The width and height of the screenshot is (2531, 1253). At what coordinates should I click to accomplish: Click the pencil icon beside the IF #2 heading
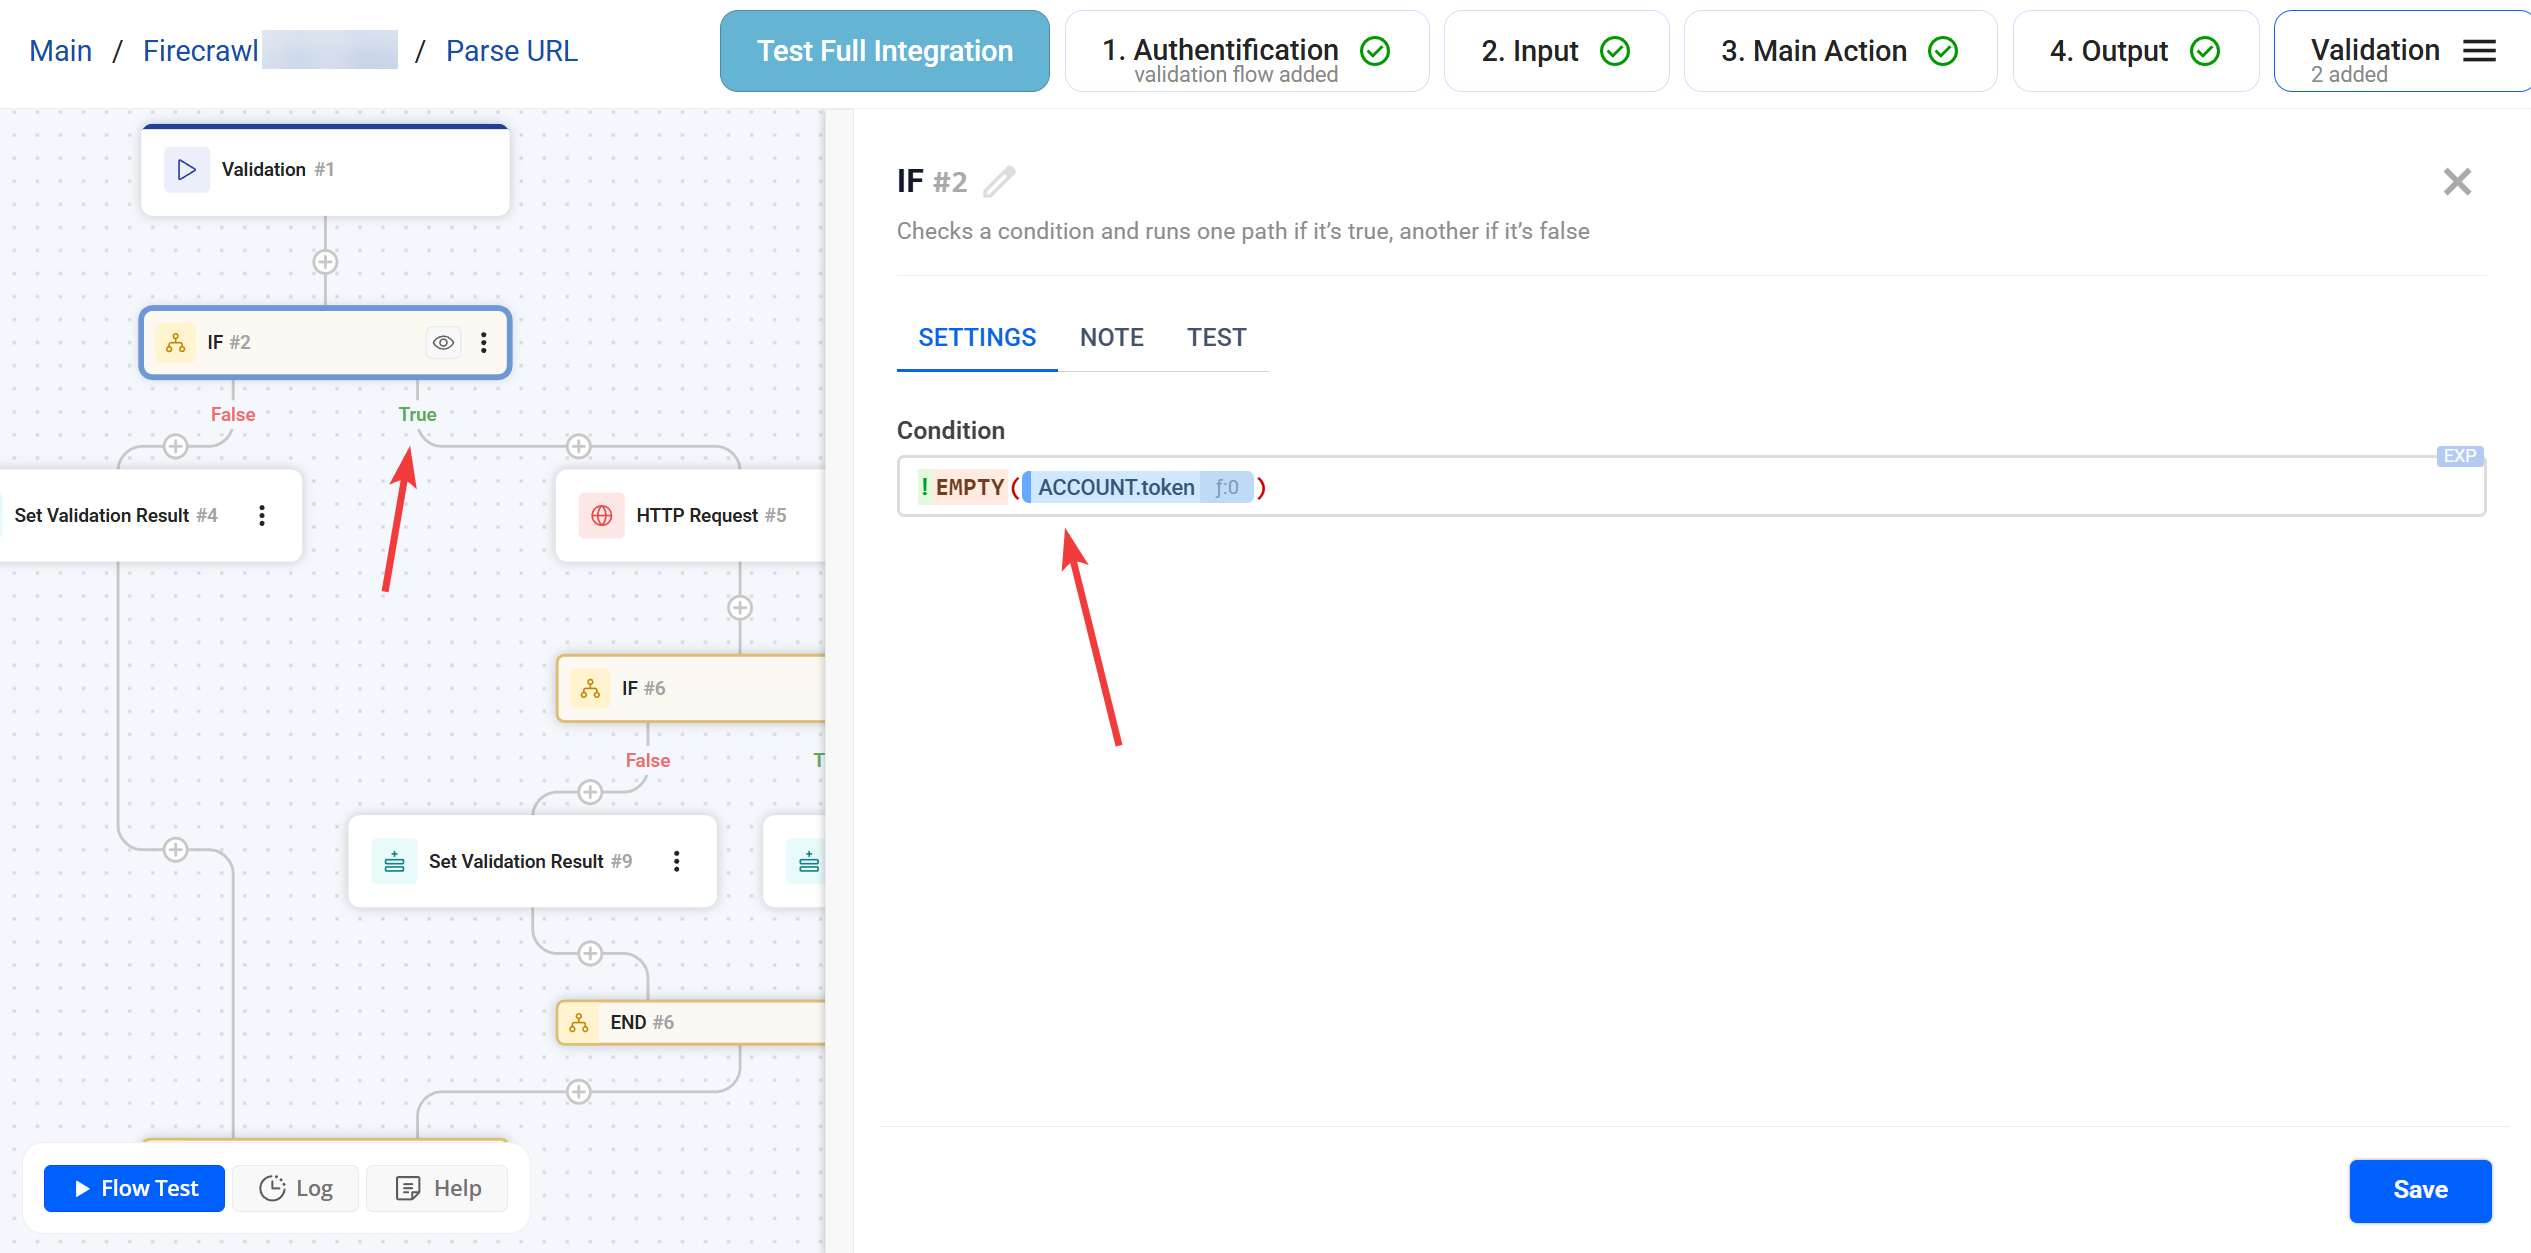tap(999, 181)
